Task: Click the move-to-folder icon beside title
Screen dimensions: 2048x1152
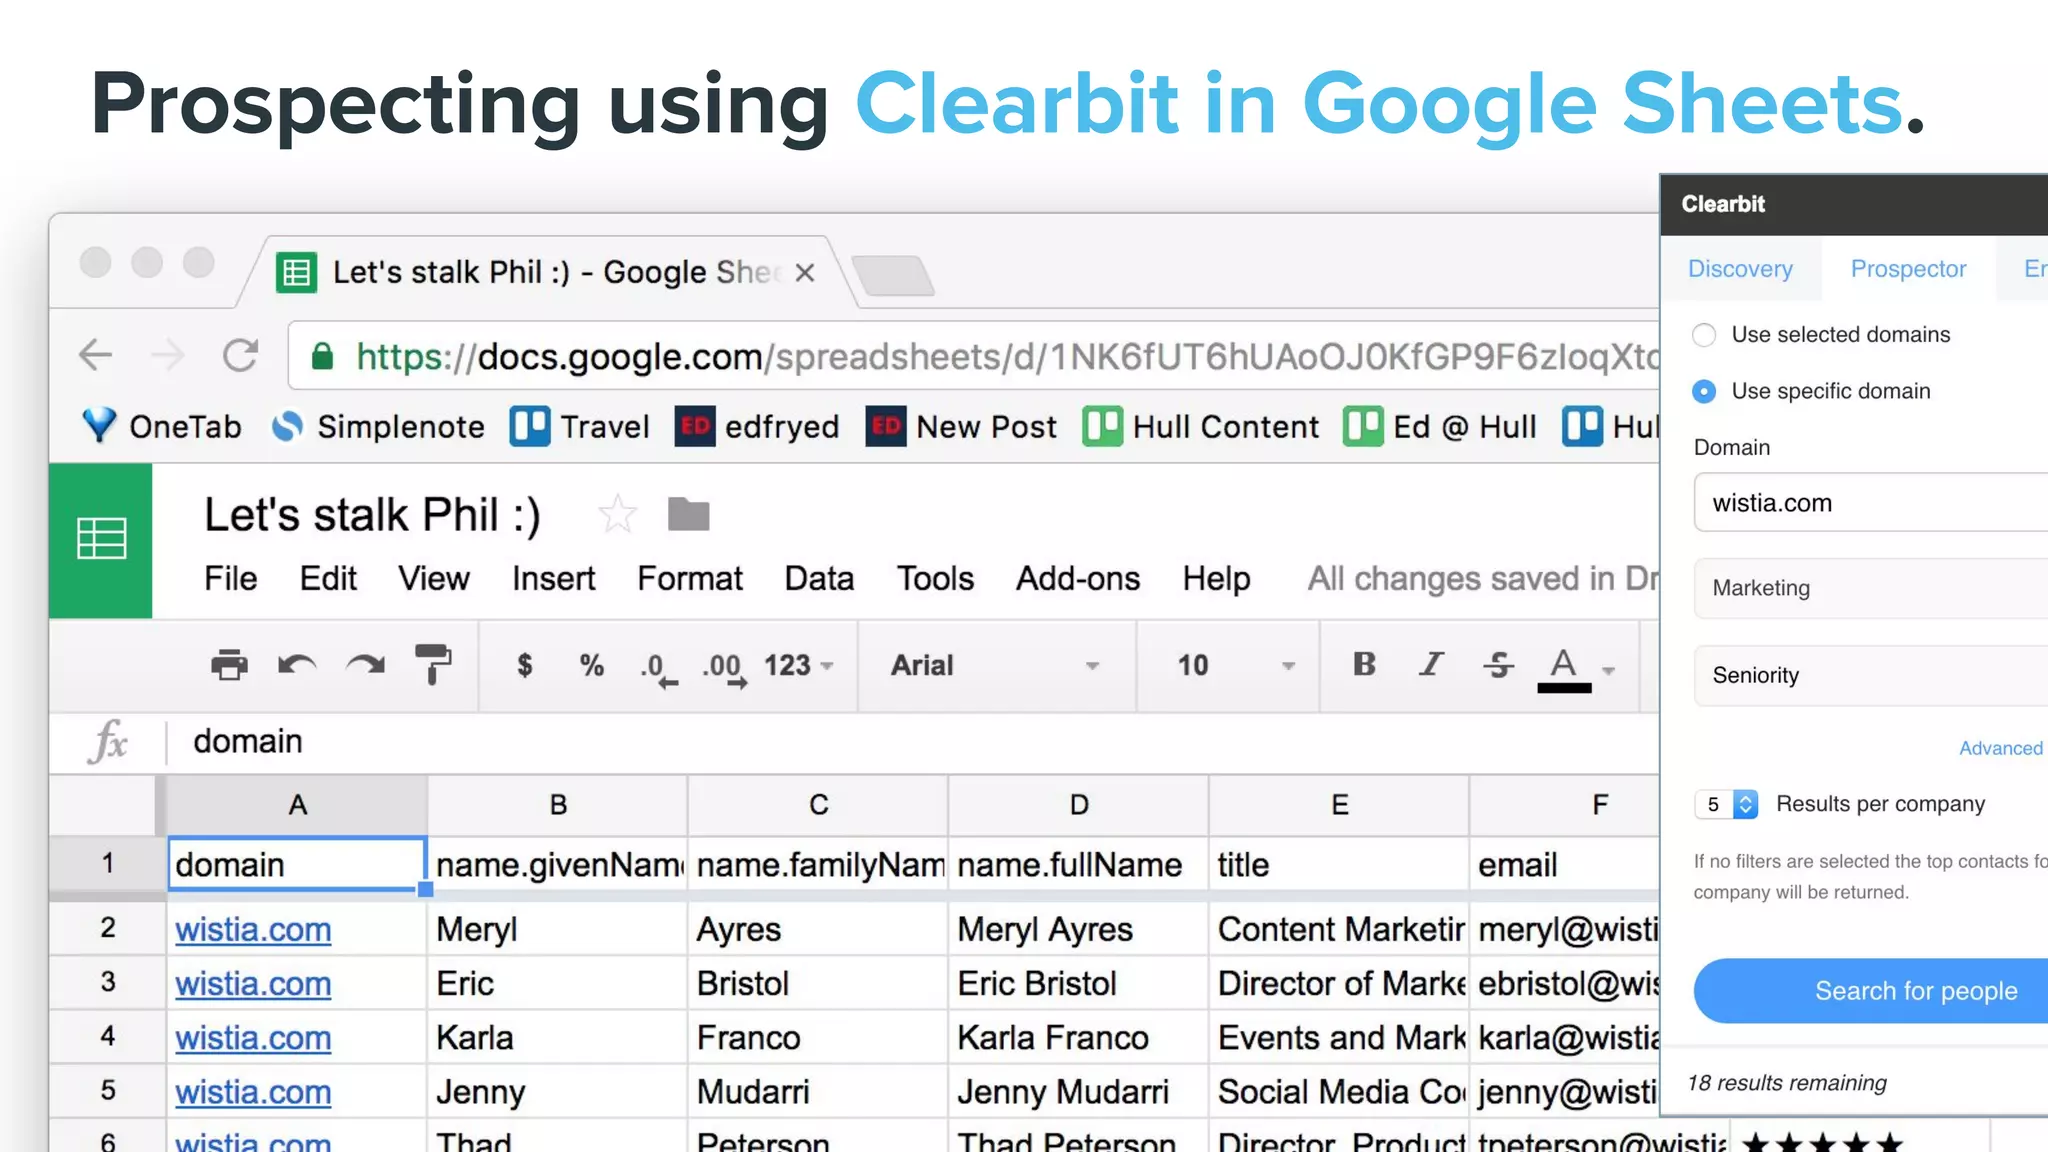Action: point(688,515)
